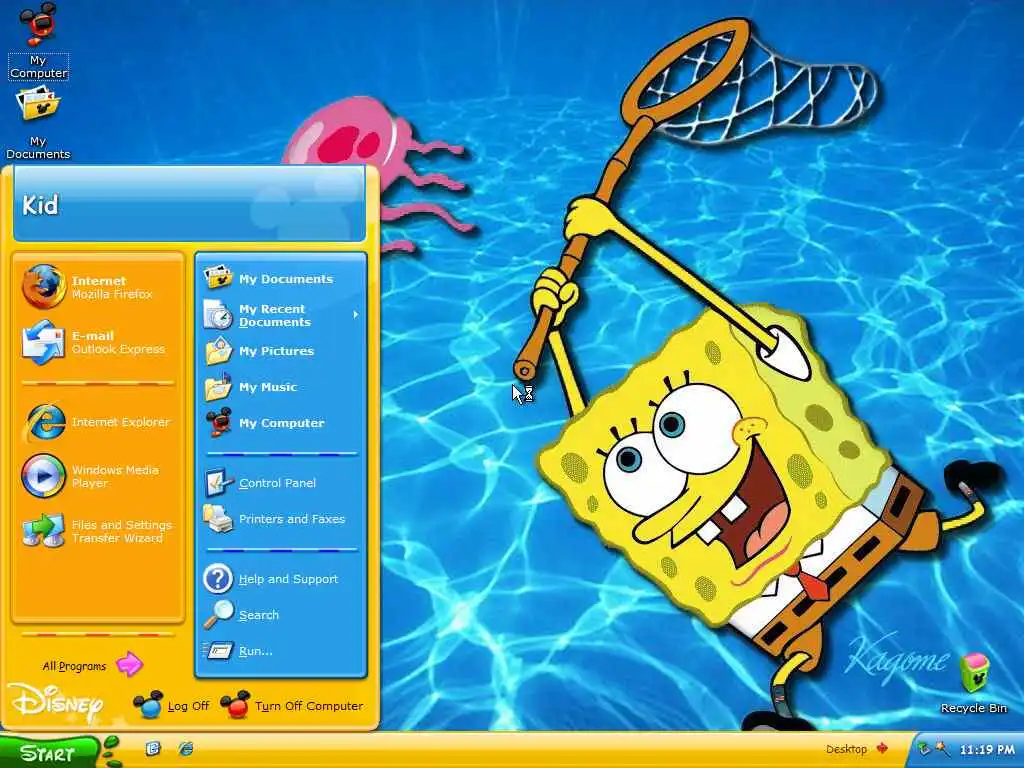1024x768 pixels.
Task: Click the blue Mickey Log Off icon
Action: coord(148,705)
